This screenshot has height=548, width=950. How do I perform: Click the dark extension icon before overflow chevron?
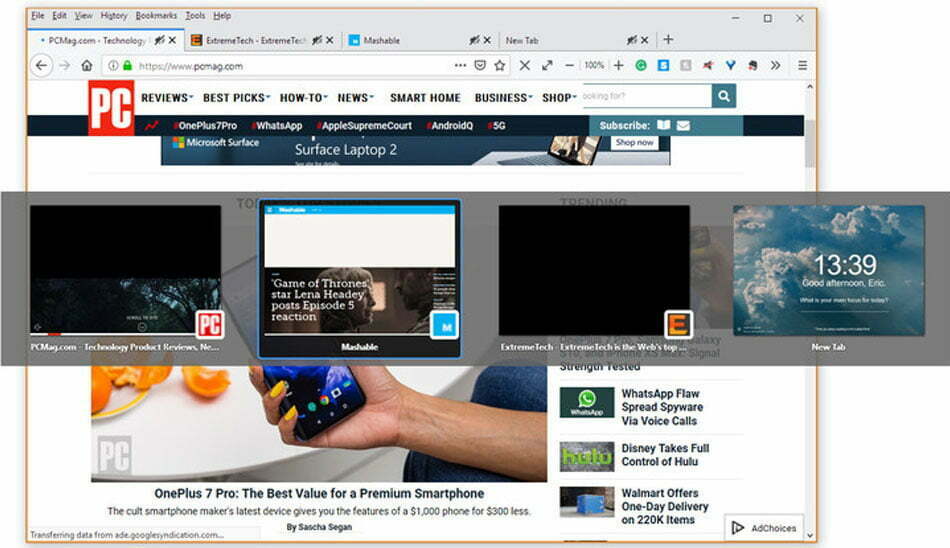752,65
